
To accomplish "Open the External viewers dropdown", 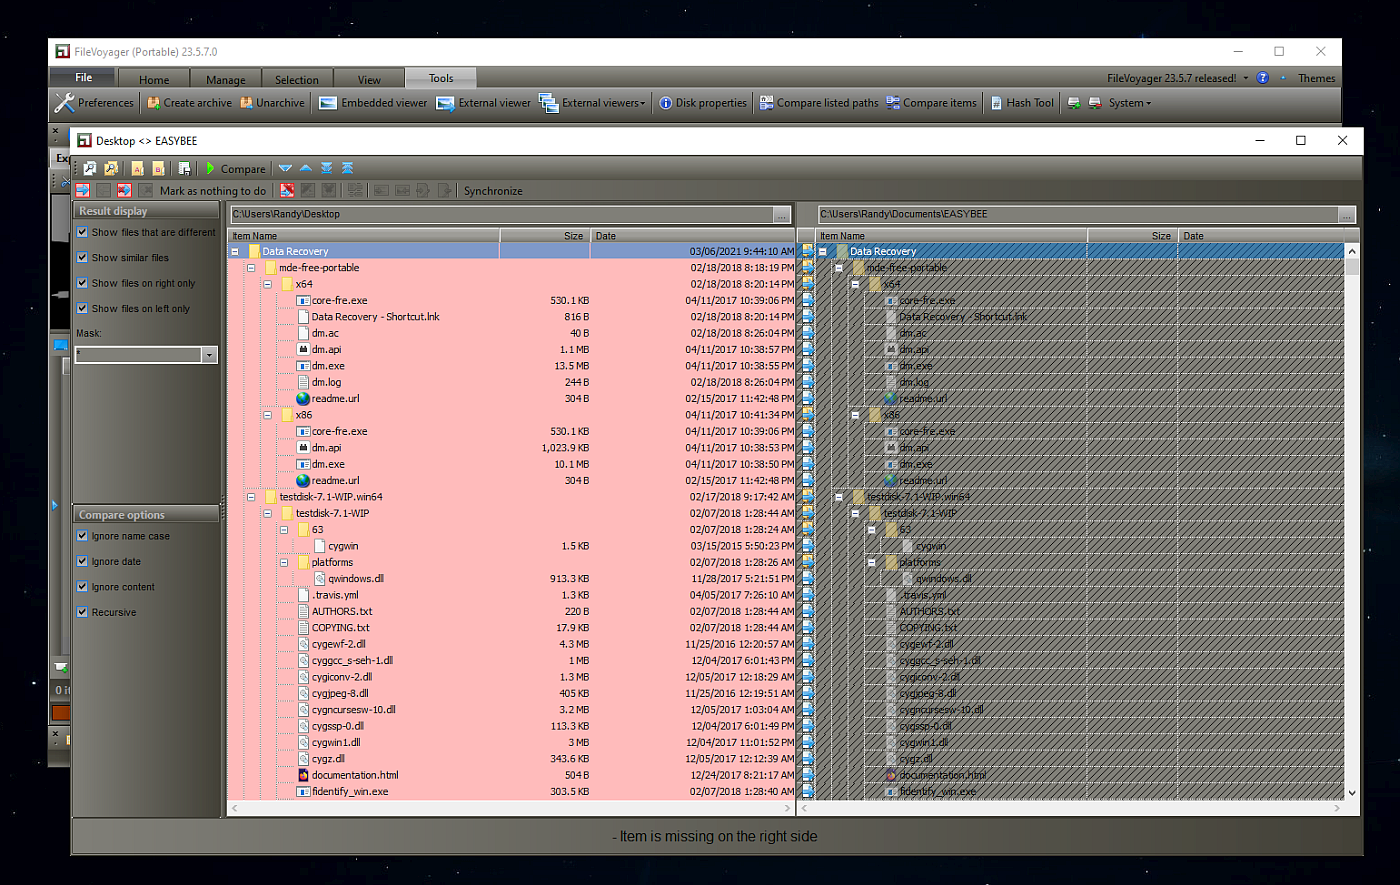I will point(593,103).
